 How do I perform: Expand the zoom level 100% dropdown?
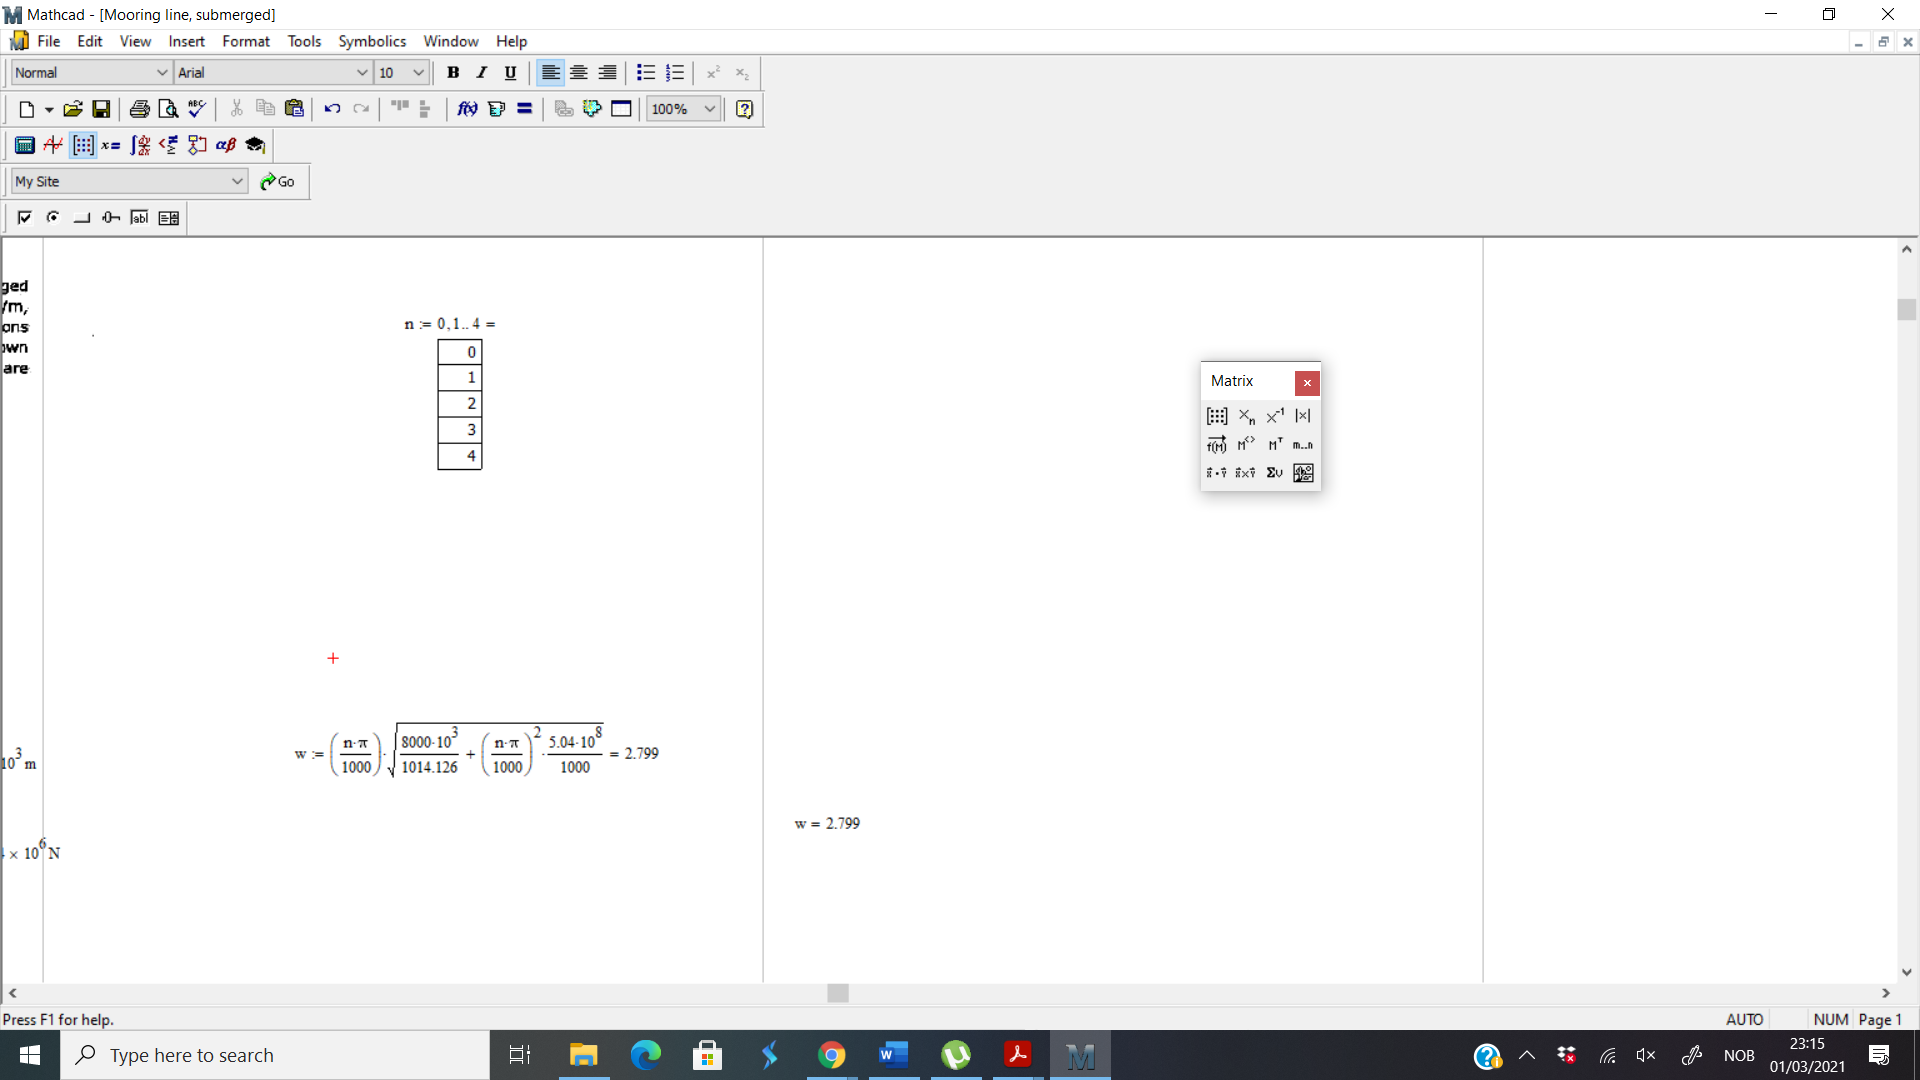click(x=709, y=108)
